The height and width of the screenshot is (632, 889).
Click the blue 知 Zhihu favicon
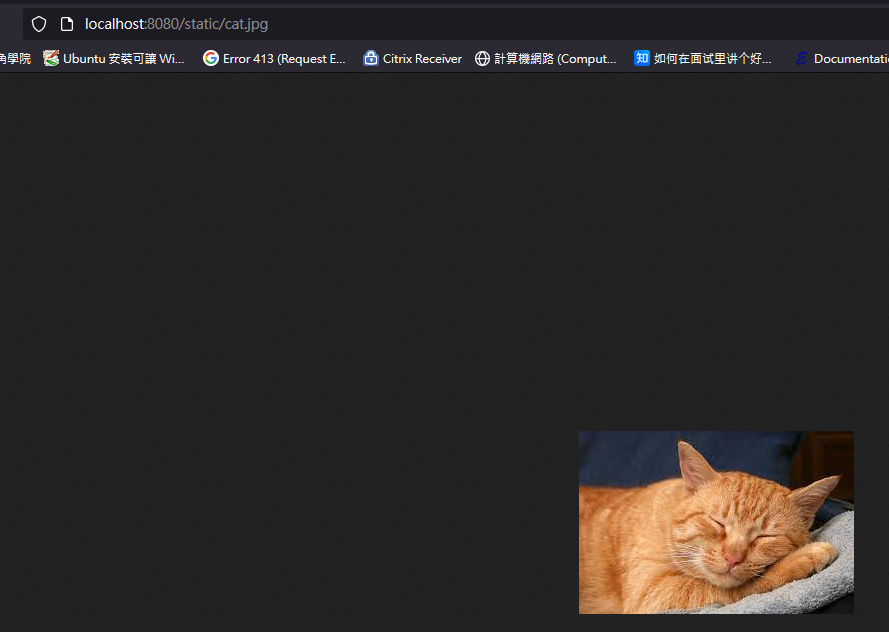coord(642,58)
